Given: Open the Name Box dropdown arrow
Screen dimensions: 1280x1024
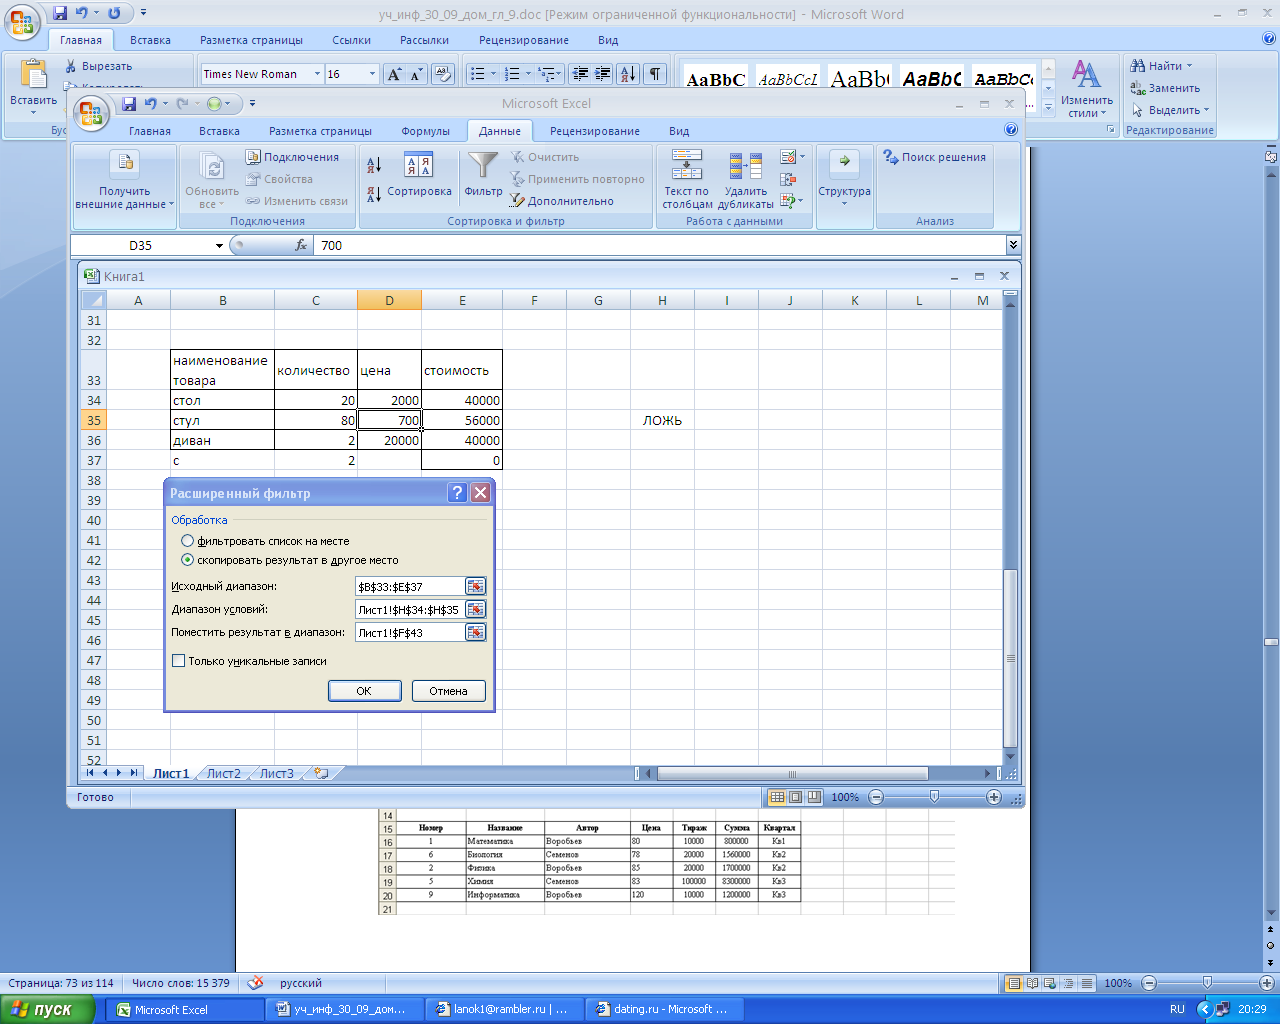Looking at the screenshot, I should pyautogui.click(x=220, y=245).
